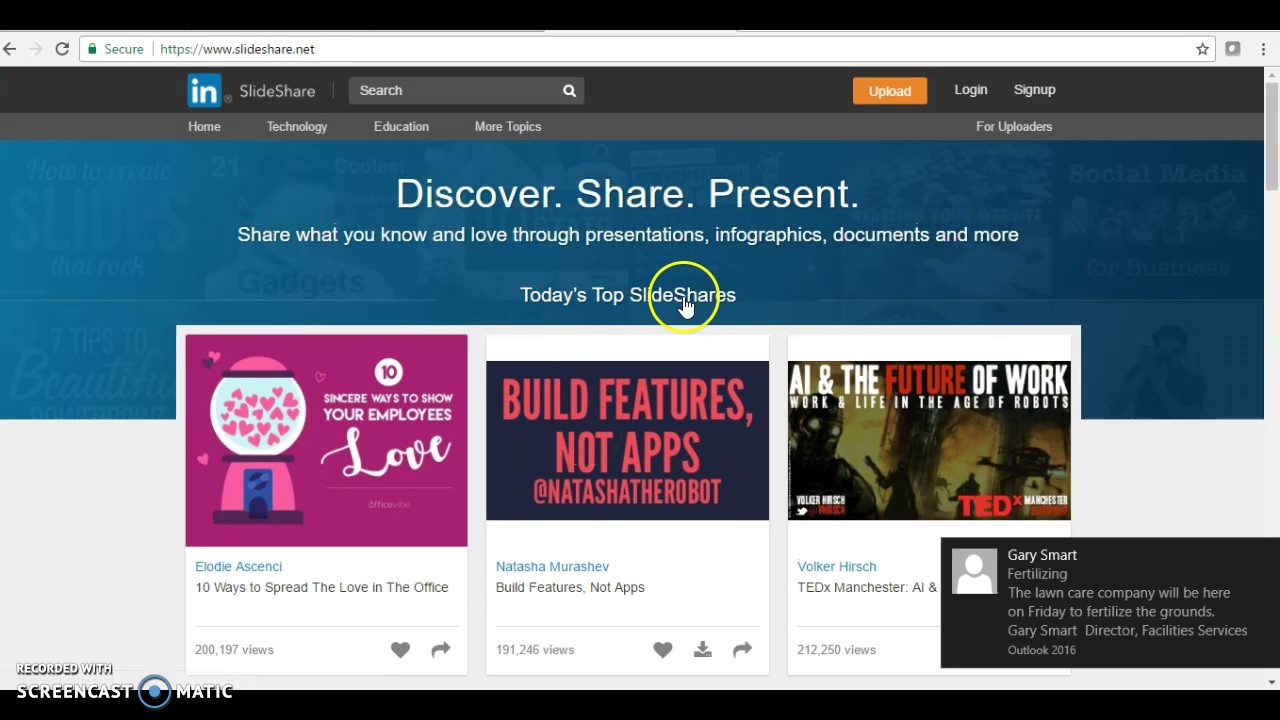
Task: Visit author Natasha Murashev's profile
Action: point(552,566)
